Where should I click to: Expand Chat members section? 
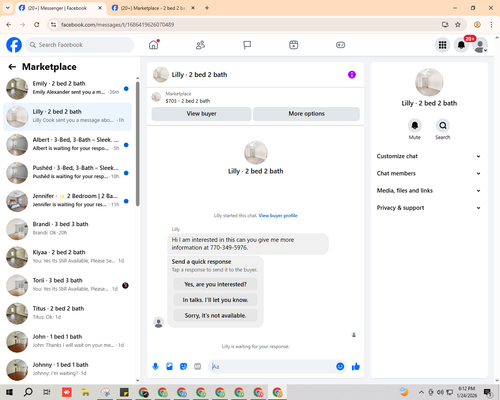(x=429, y=173)
